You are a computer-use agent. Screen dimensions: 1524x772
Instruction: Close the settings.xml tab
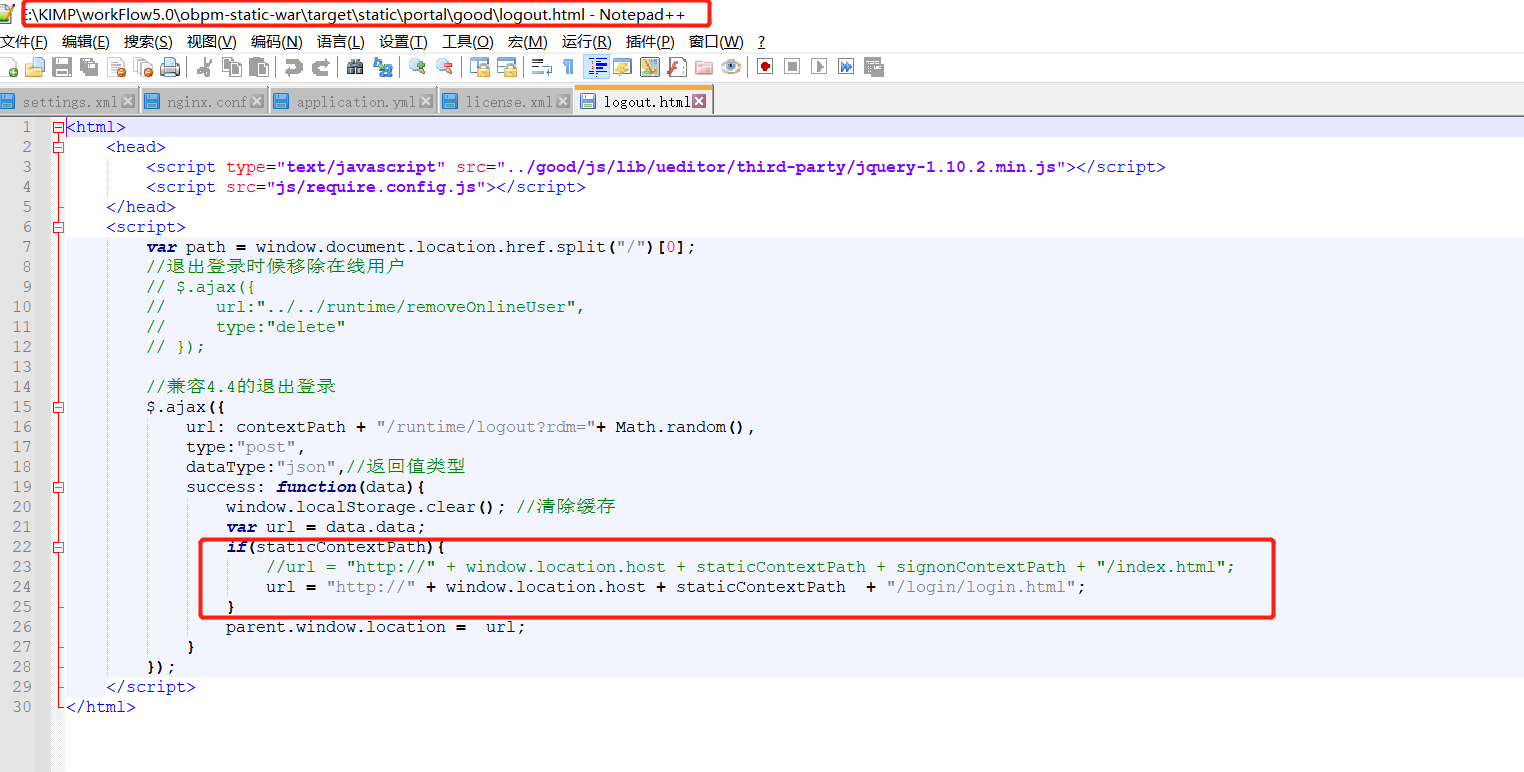tap(128, 101)
